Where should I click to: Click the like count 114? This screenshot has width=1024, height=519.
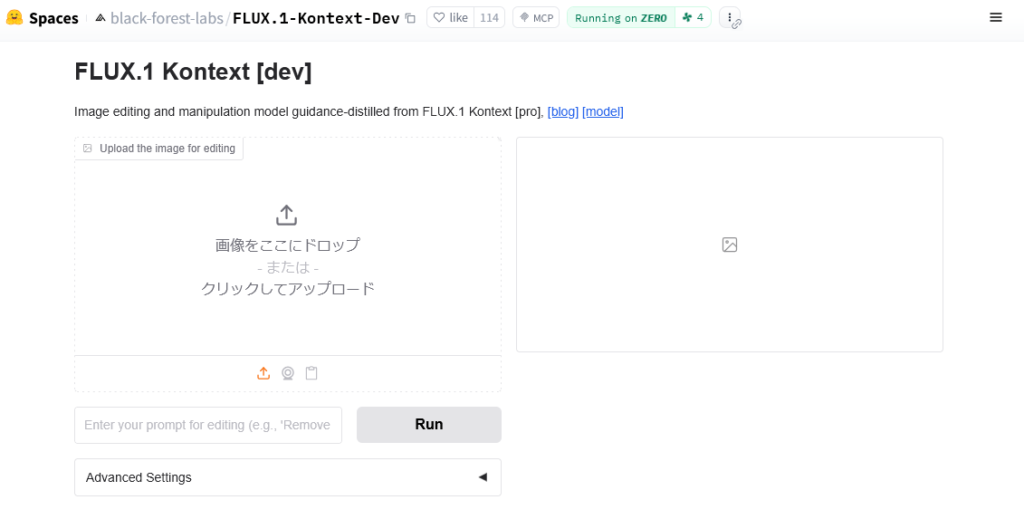coord(489,18)
